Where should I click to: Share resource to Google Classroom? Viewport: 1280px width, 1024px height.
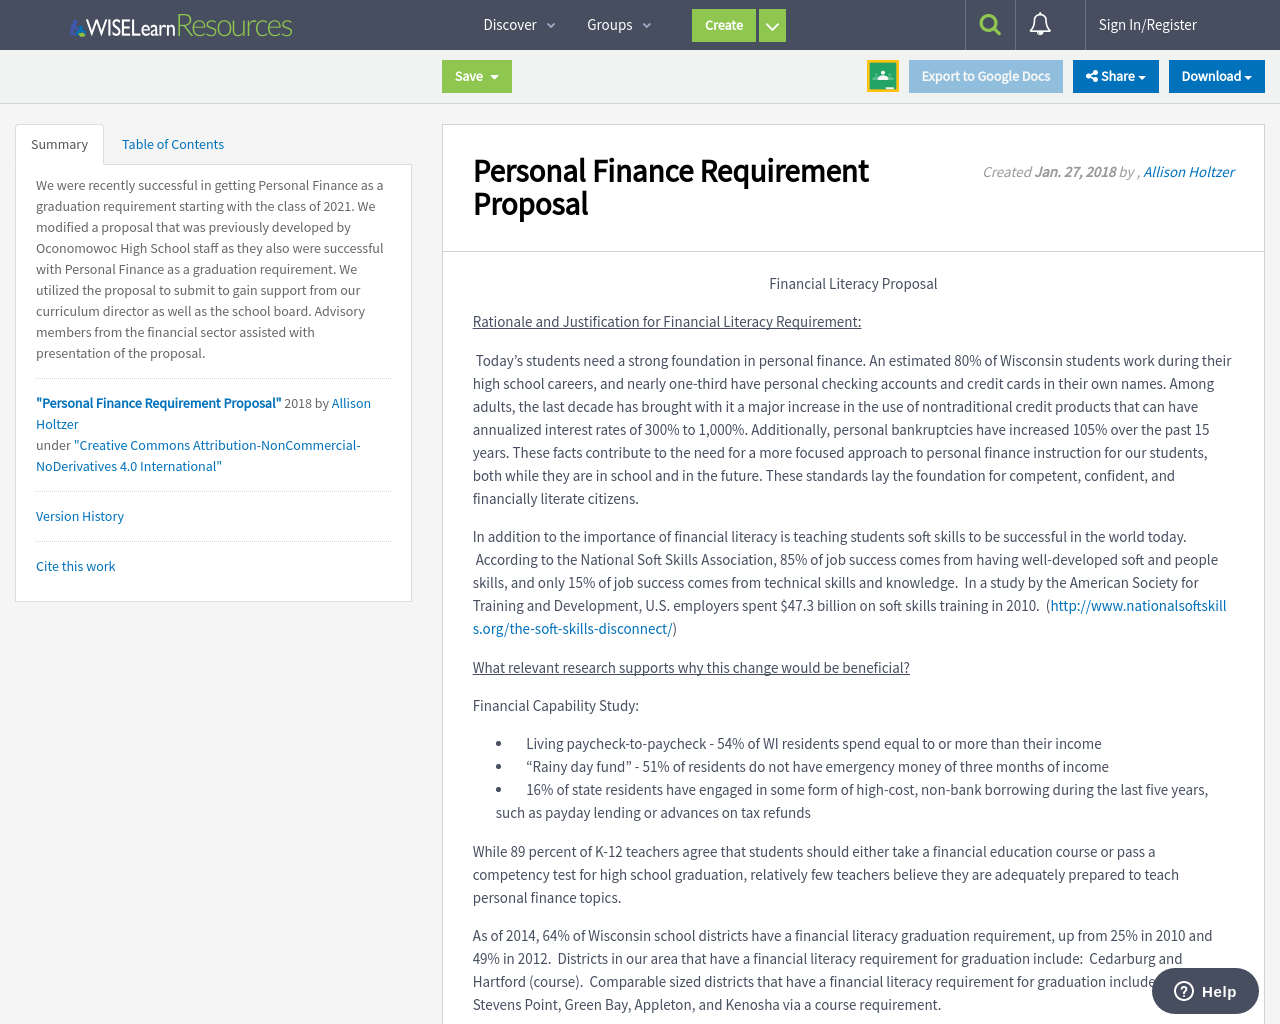point(883,74)
